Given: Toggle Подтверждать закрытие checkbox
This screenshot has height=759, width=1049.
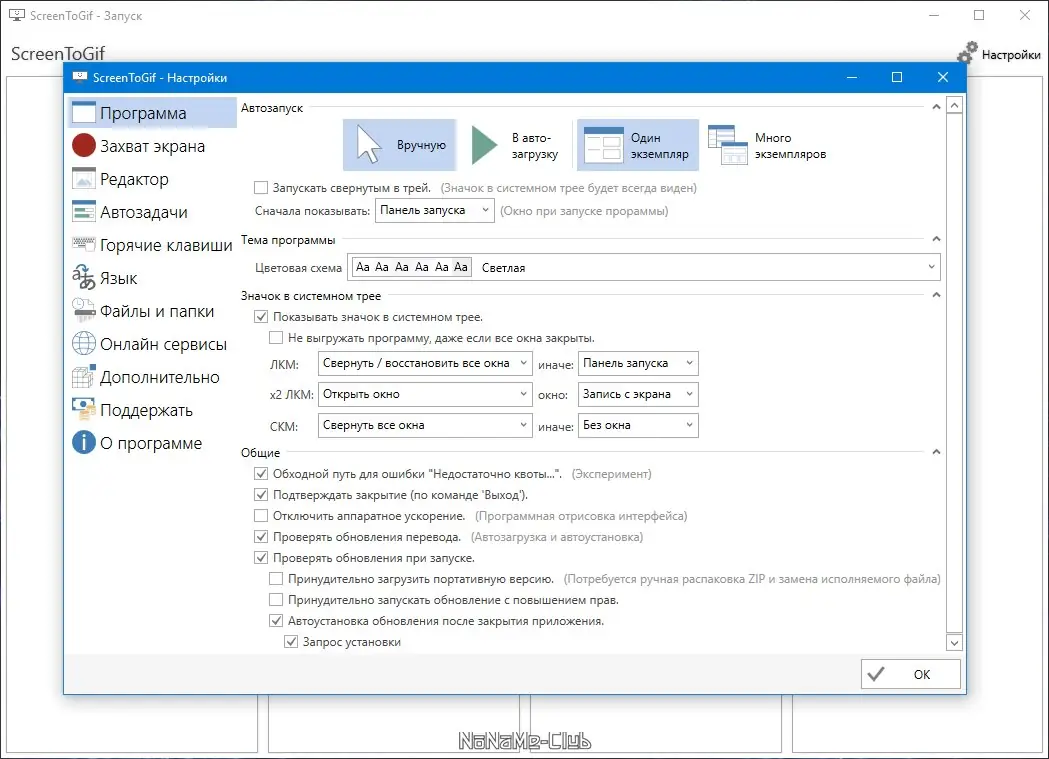Looking at the screenshot, I should pyautogui.click(x=261, y=495).
